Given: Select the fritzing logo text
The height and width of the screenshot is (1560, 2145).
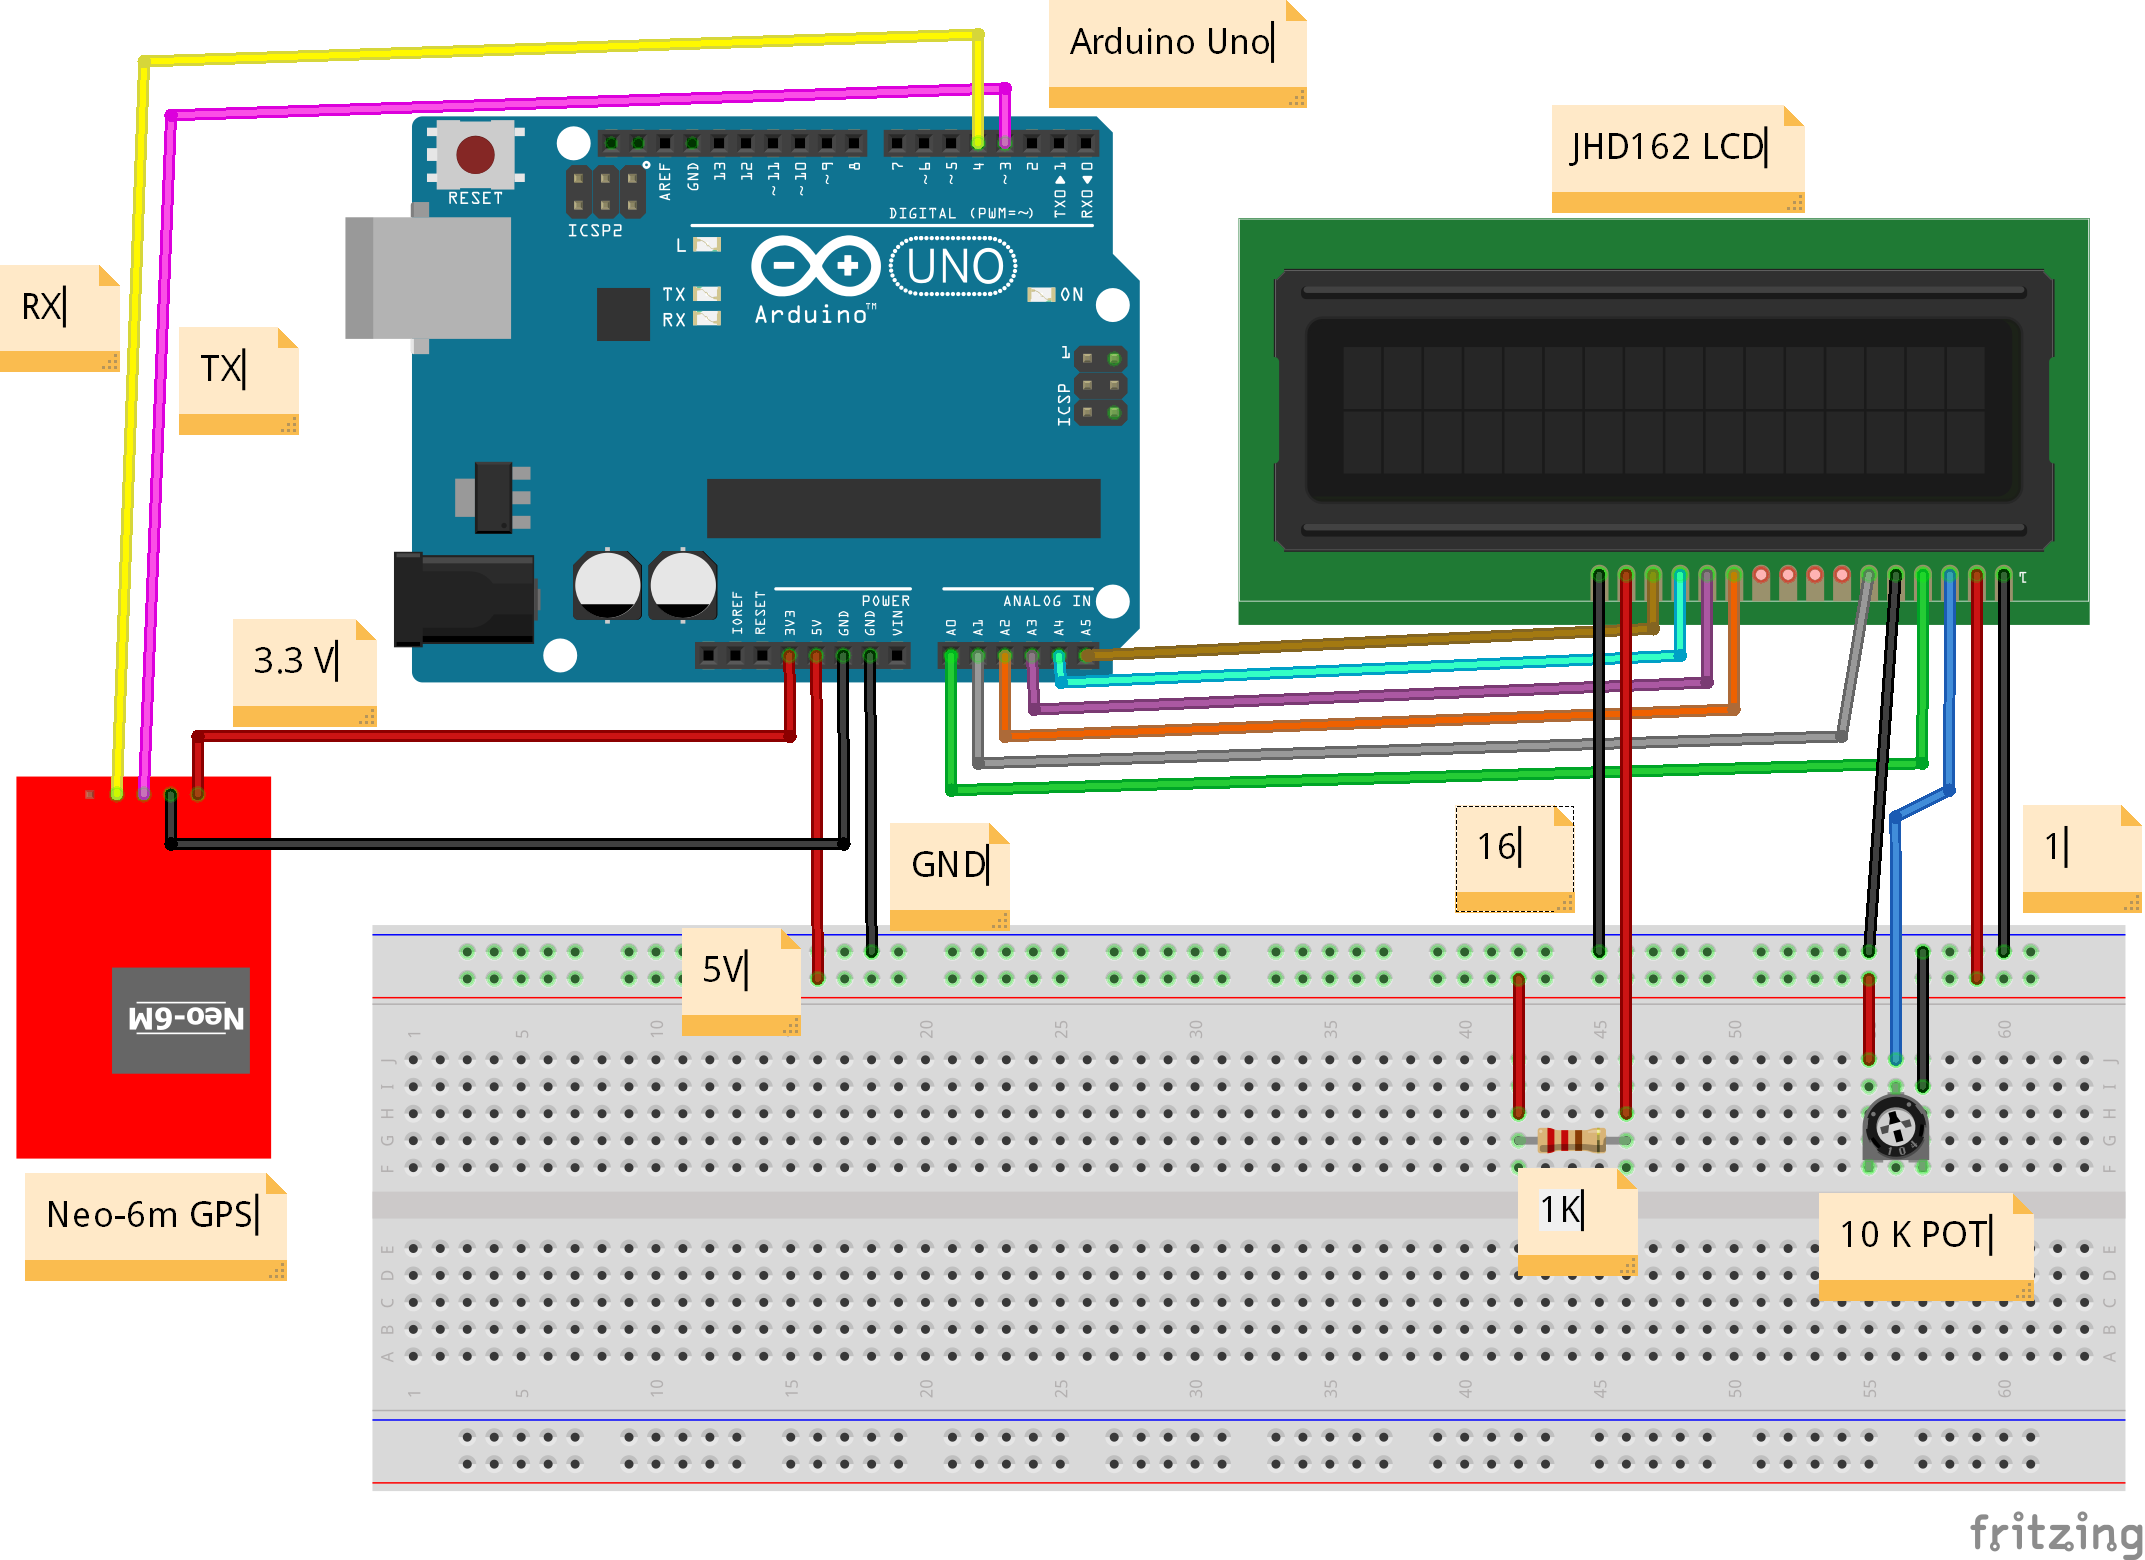Looking at the screenshot, I should click(x=2057, y=1533).
